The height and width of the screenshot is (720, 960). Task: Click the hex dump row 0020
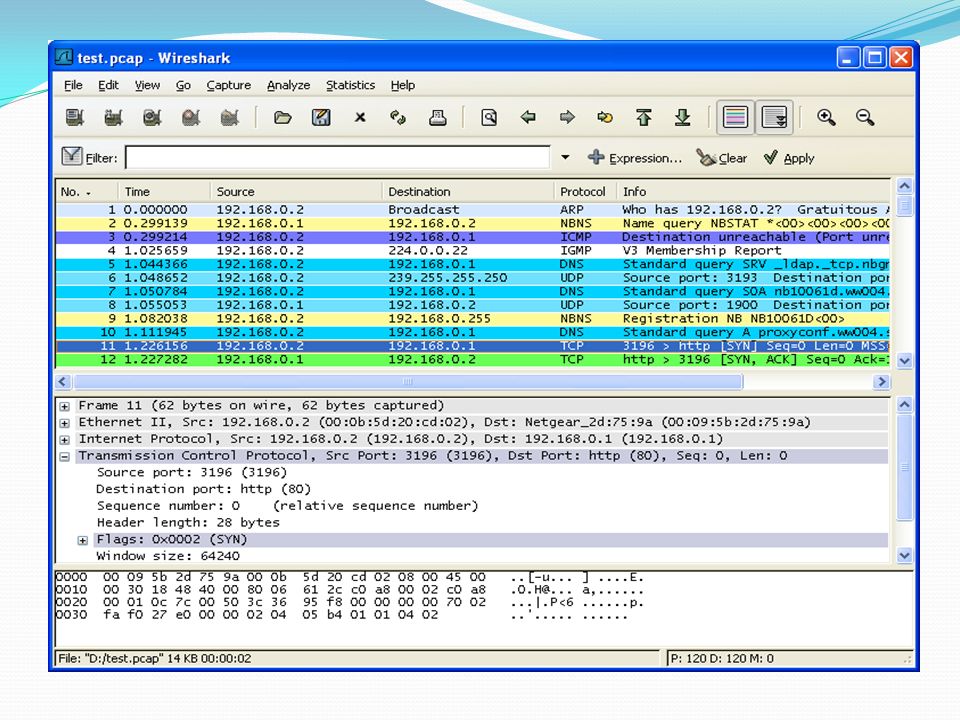pyautogui.click(x=350, y=602)
